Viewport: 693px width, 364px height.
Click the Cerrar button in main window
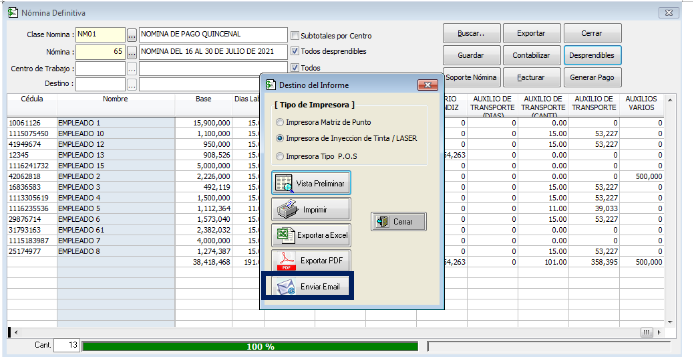click(592, 33)
